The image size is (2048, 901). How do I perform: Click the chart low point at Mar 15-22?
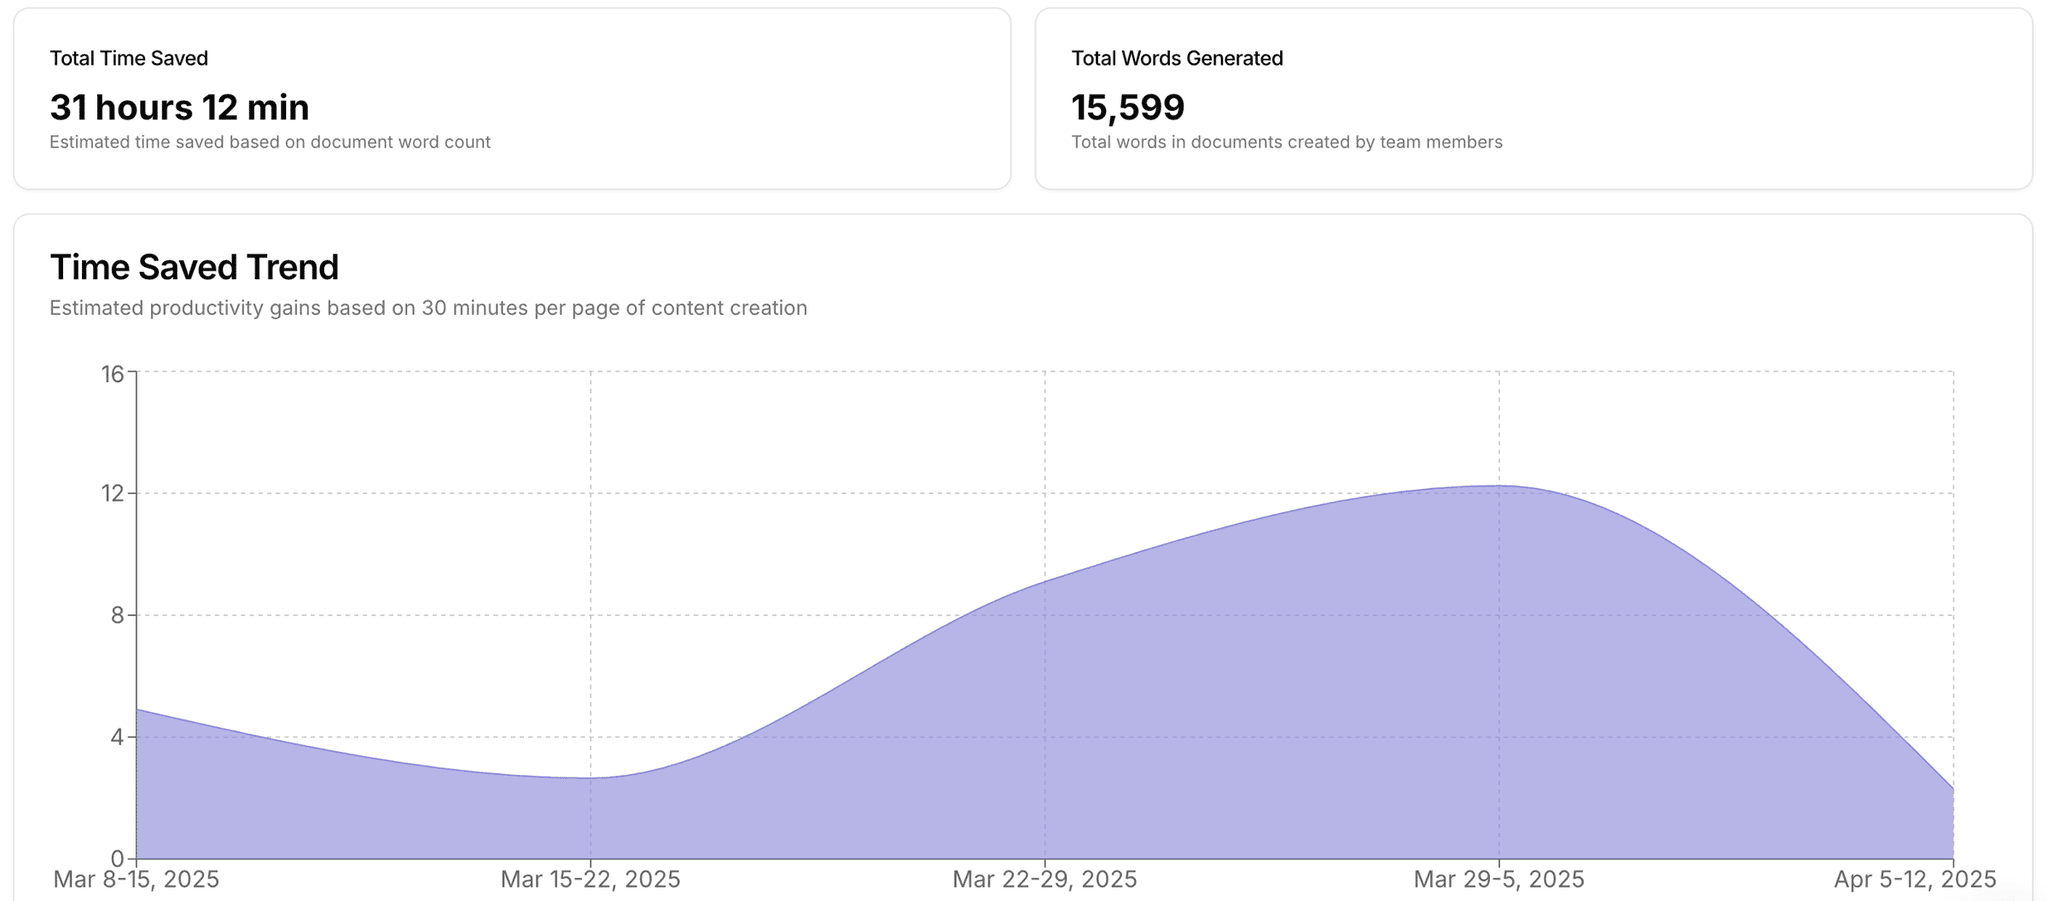click(590, 778)
